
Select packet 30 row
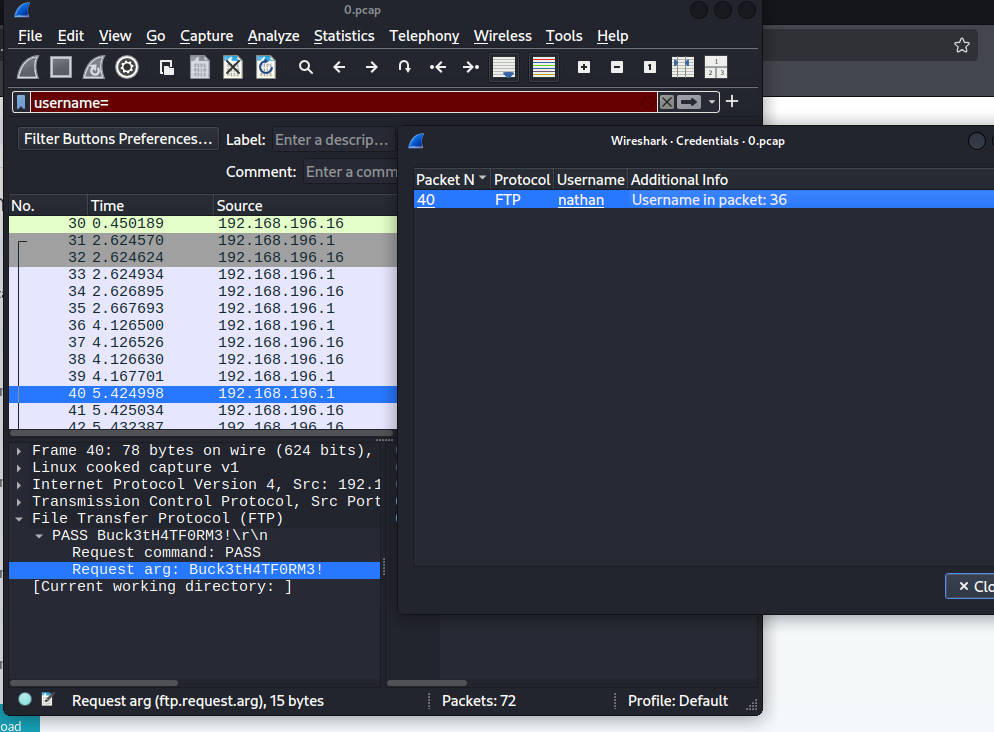coord(203,224)
